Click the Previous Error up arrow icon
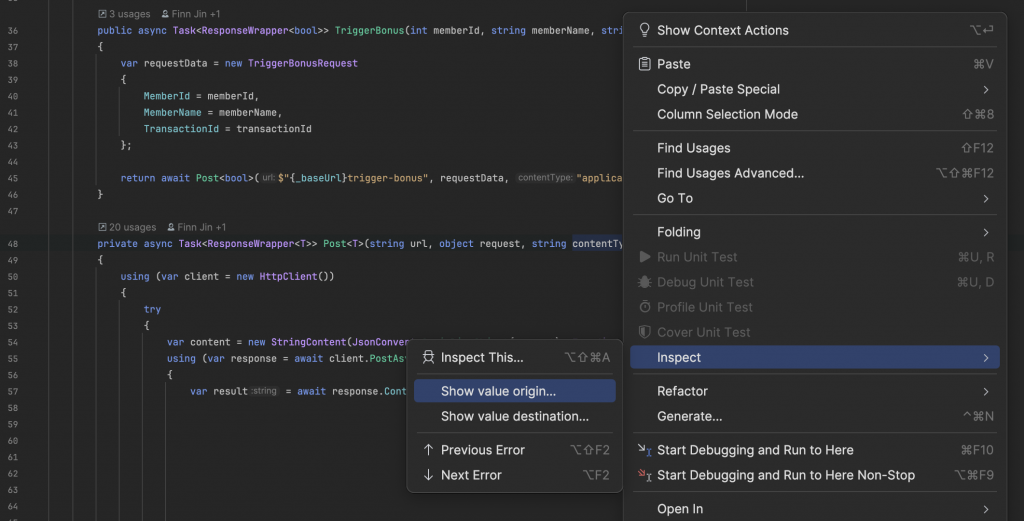Image resolution: width=1024 pixels, height=521 pixels. 429,450
